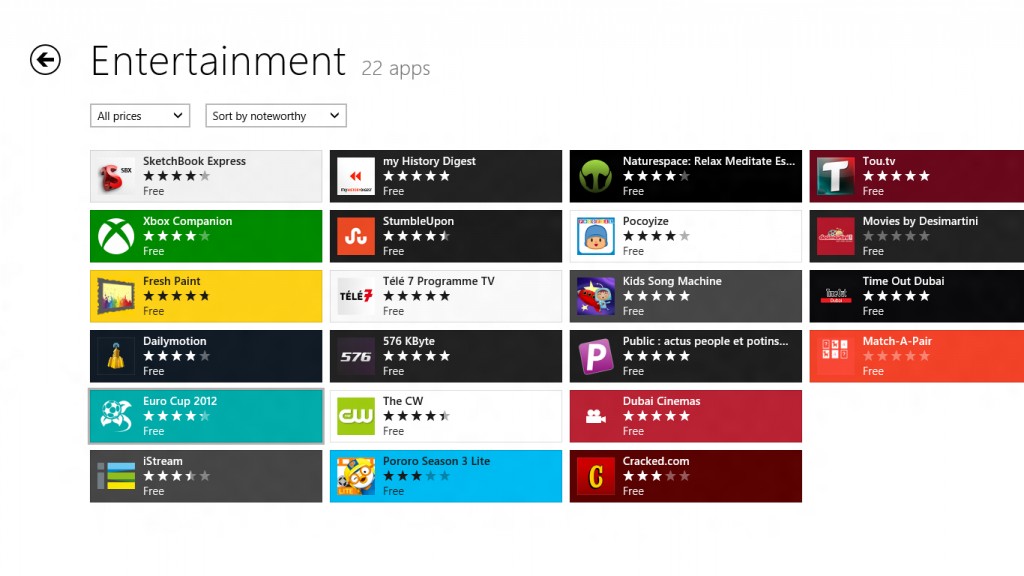The image size is (1024, 576).
Task: Click Movies by Desimartini title text
Action: point(920,221)
